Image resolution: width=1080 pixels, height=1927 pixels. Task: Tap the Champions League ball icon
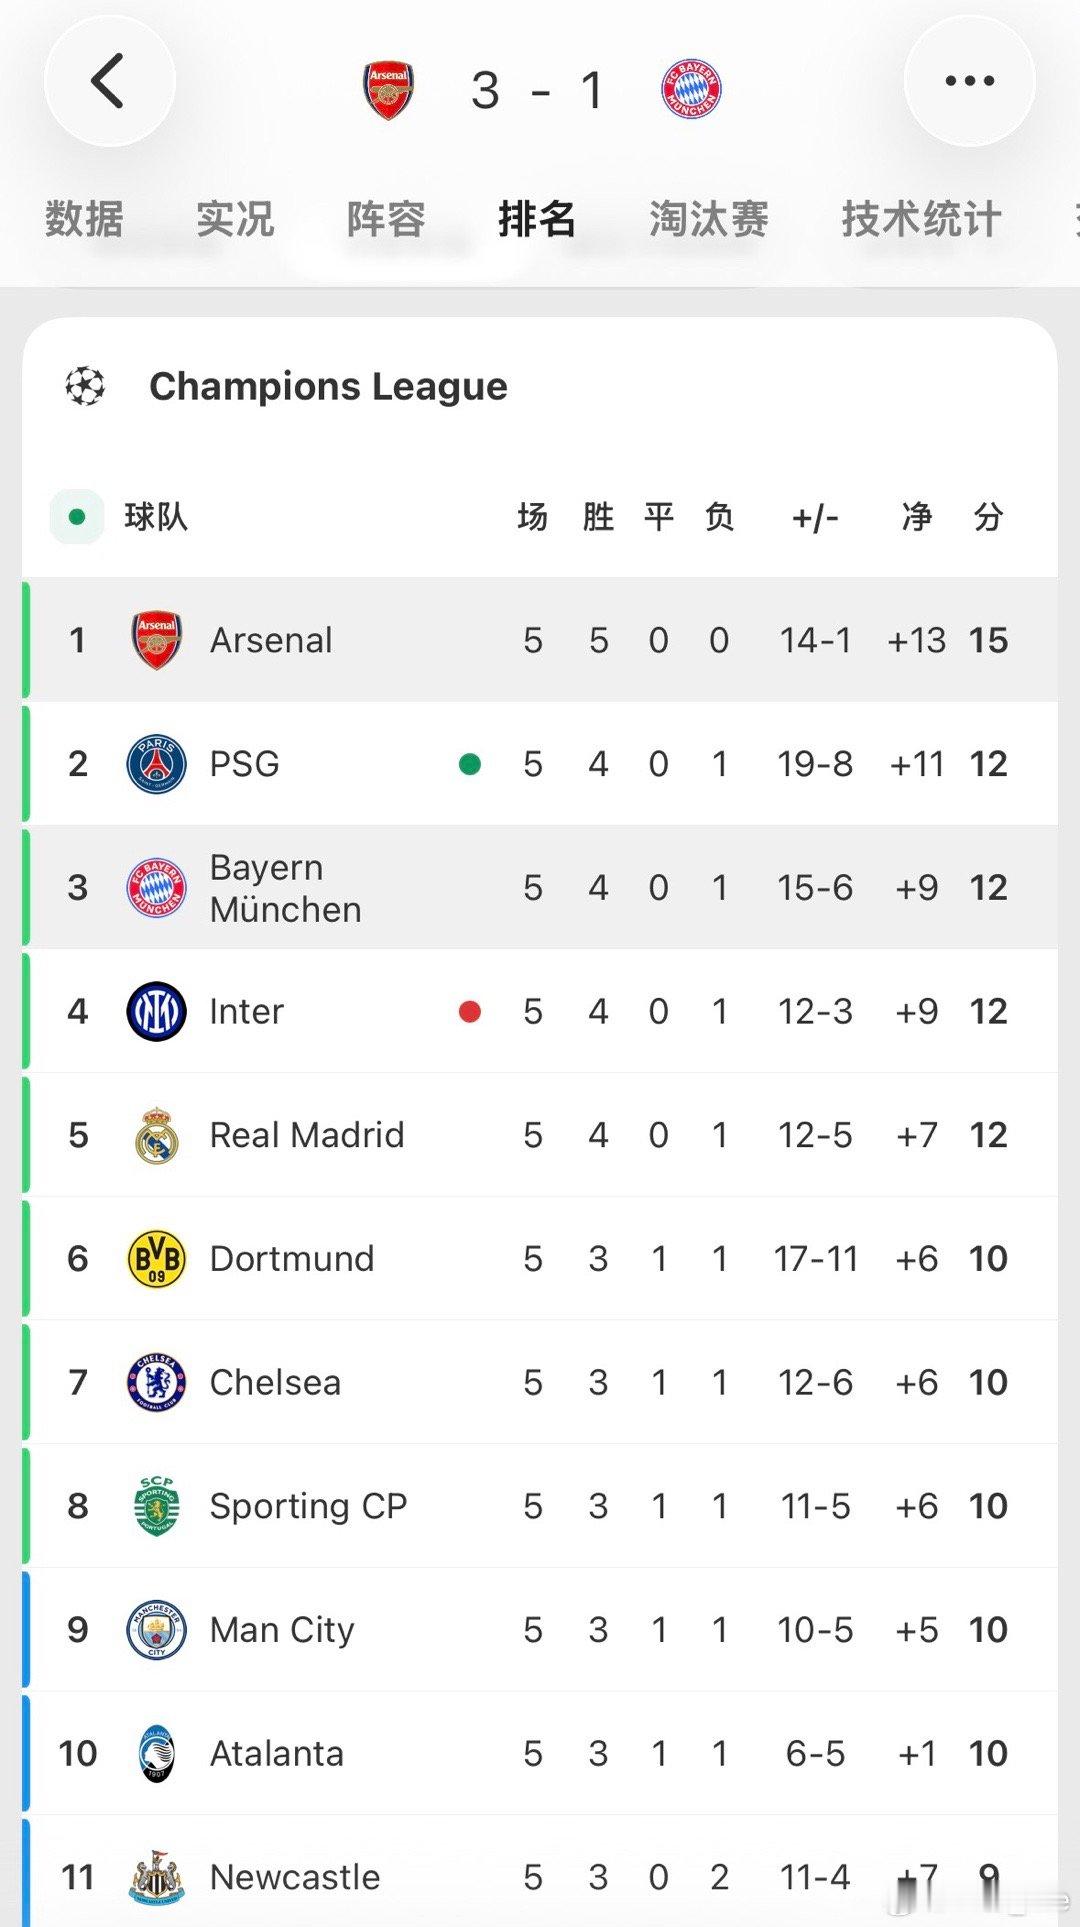tap(85, 386)
